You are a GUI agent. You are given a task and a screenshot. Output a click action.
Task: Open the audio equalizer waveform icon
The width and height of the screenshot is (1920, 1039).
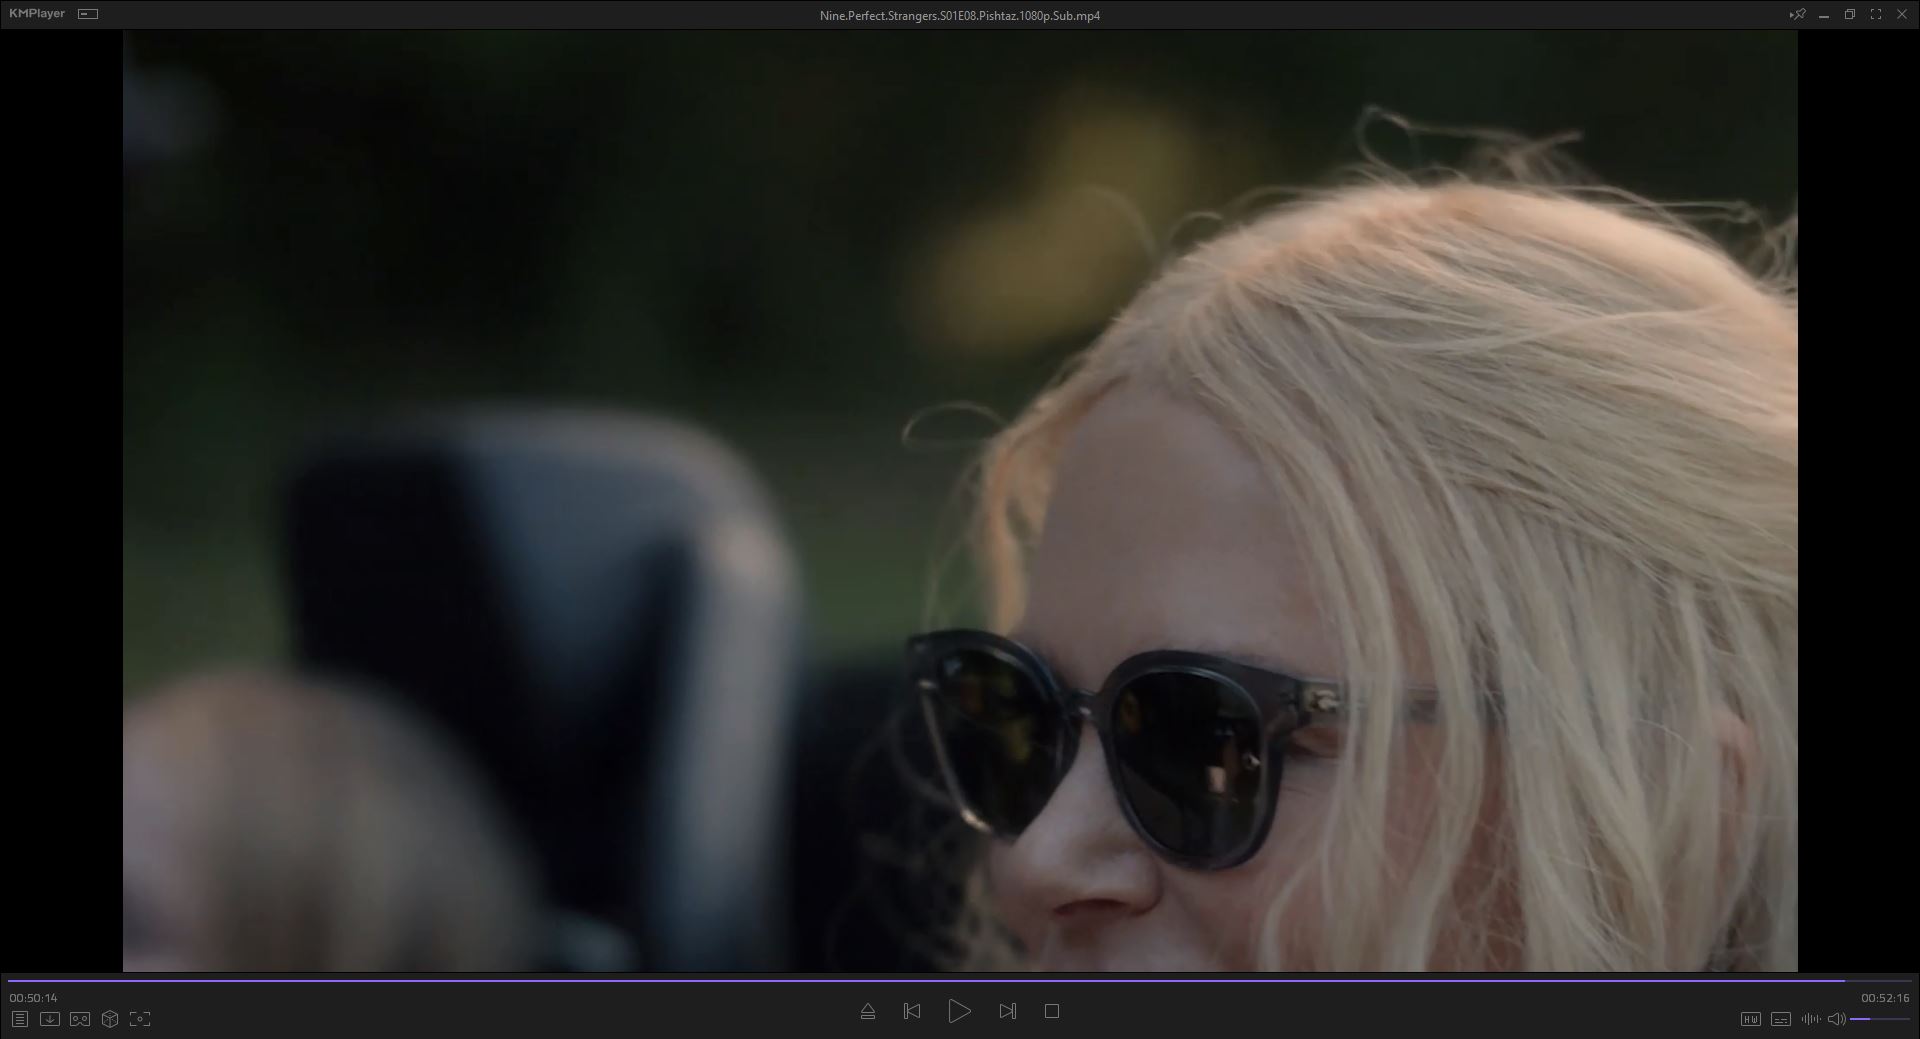point(1810,1019)
